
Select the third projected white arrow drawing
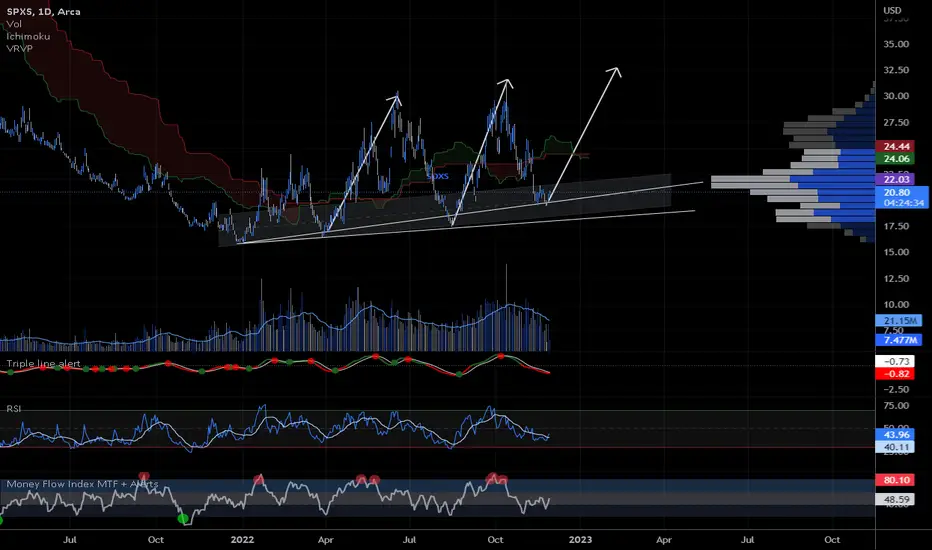584,134
